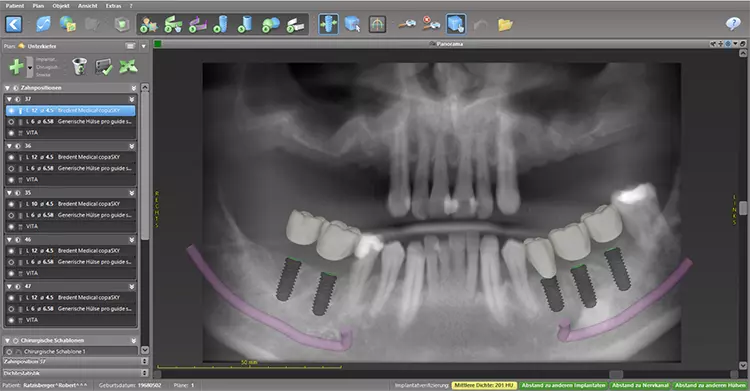
Task: Collapse tooth position 37 group
Action: [9, 99]
